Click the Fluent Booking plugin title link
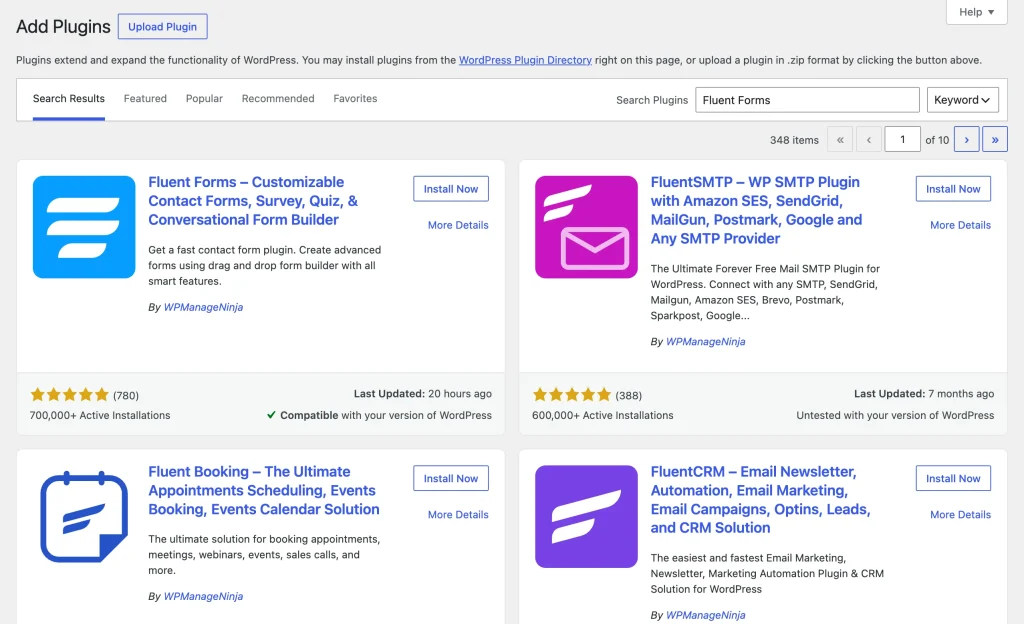1024x624 pixels. [264, 490]
